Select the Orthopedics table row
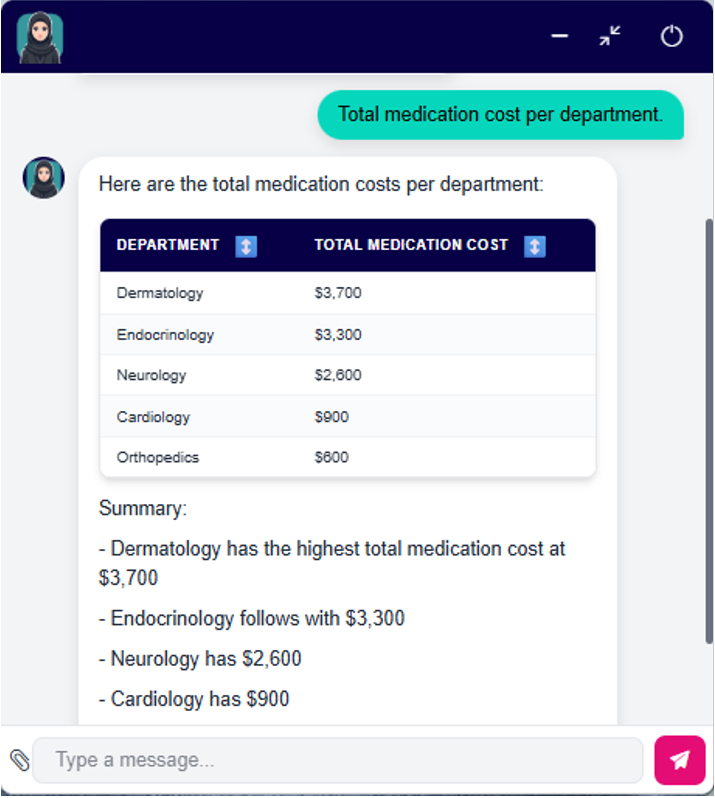Screen dimensions: 715x798 click(x=347, y=458)
